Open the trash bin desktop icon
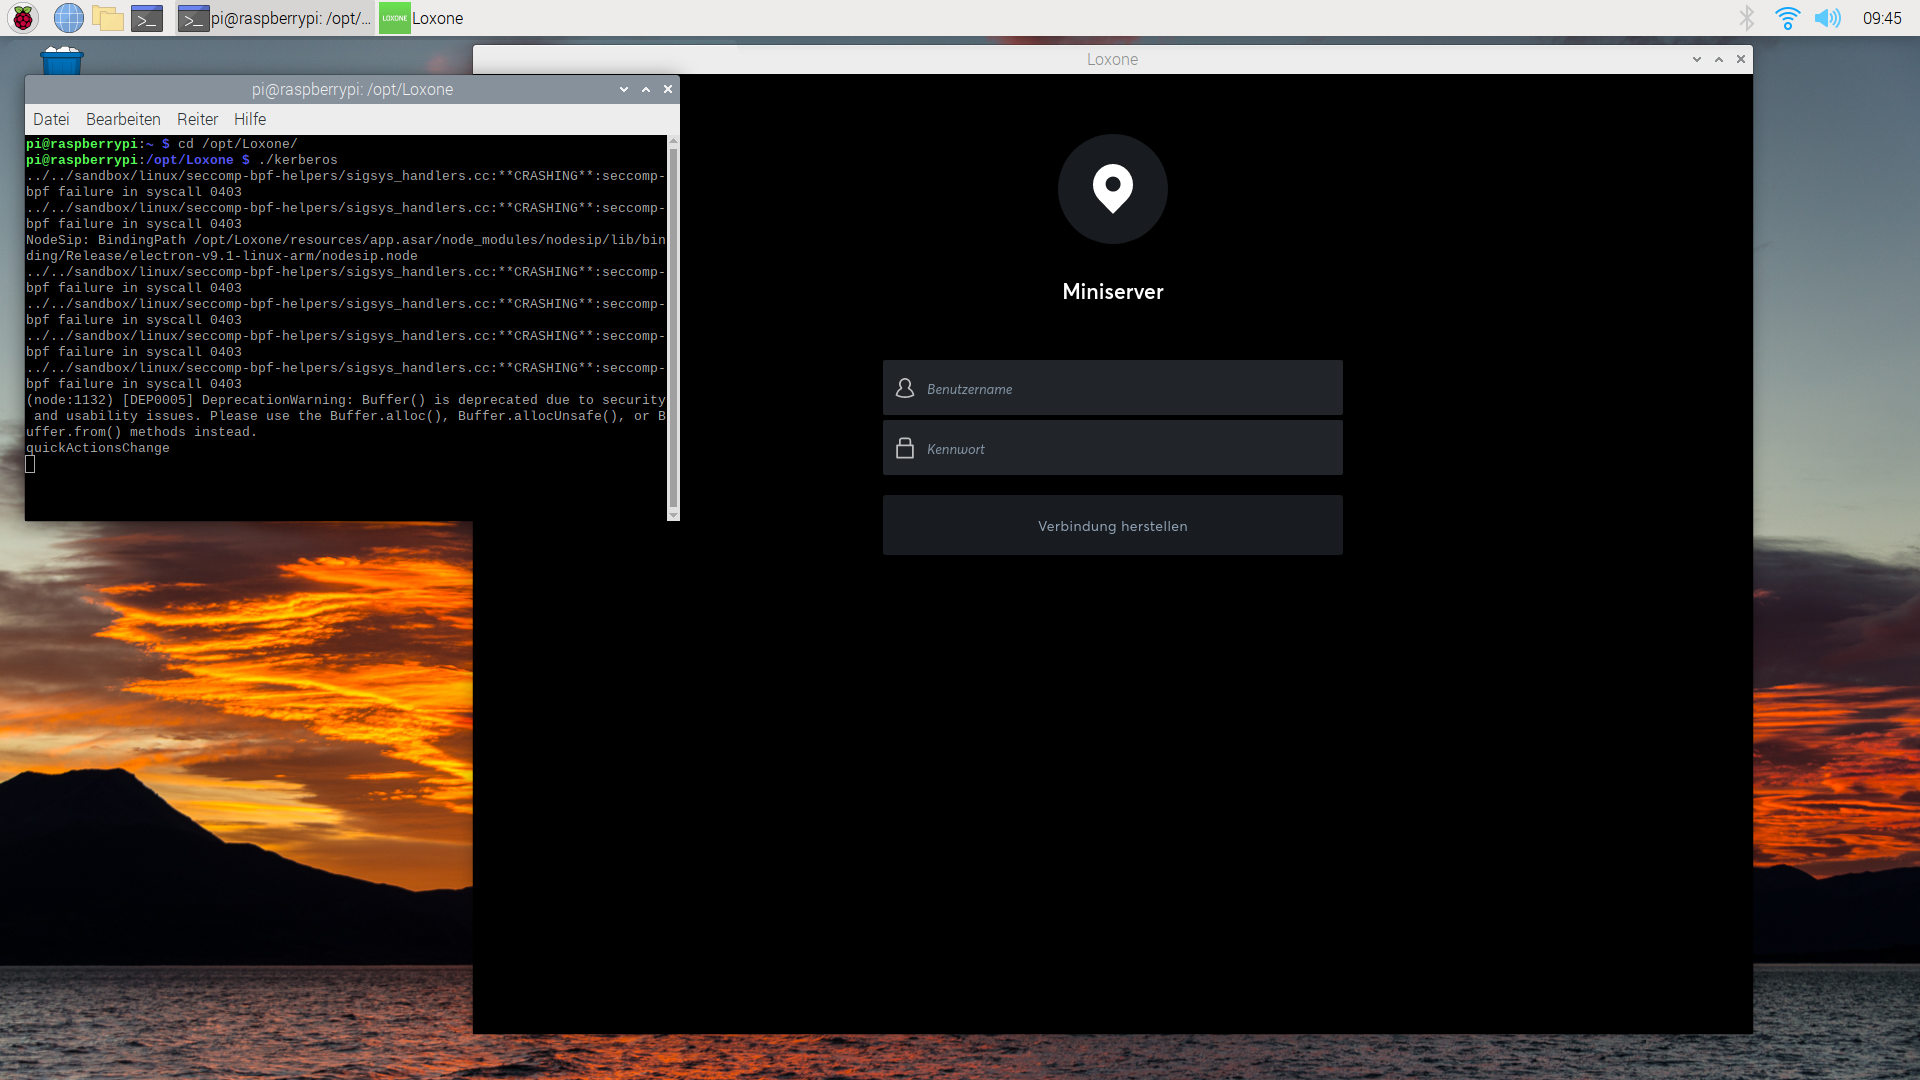Image resolution: width=1920 pixels, height=1080 pixels. tap(61, 61)
